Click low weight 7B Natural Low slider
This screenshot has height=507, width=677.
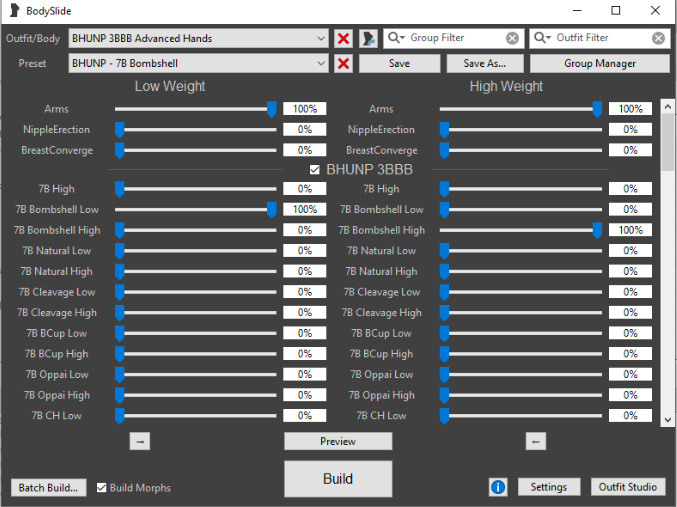click(196, 251)
